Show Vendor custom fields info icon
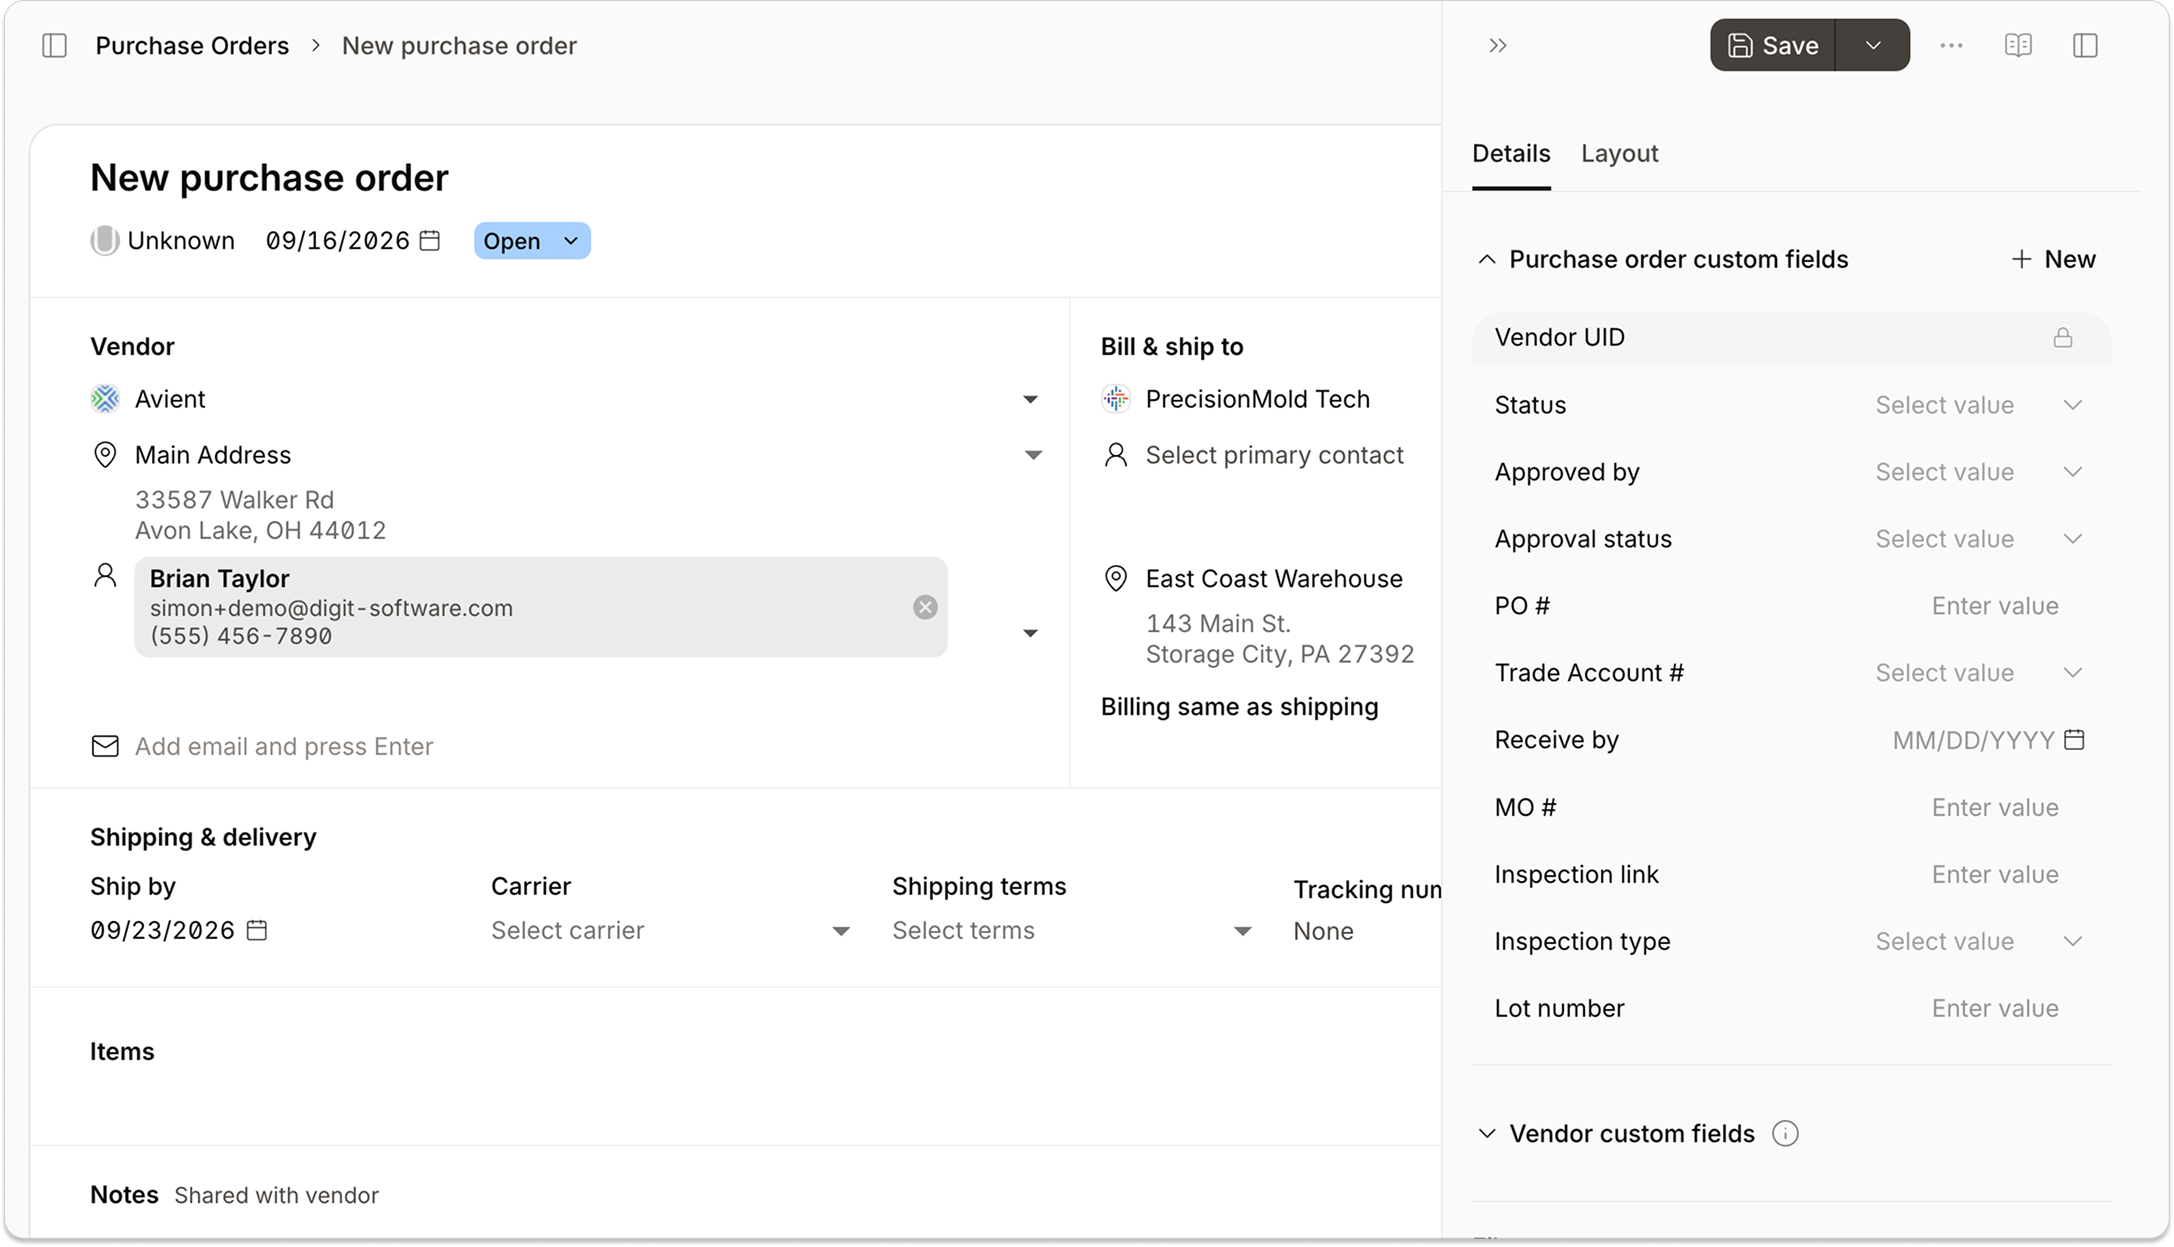Image resolution: width=2174 pixels, height=1247 pixels. click(x=1785, y=1134)
